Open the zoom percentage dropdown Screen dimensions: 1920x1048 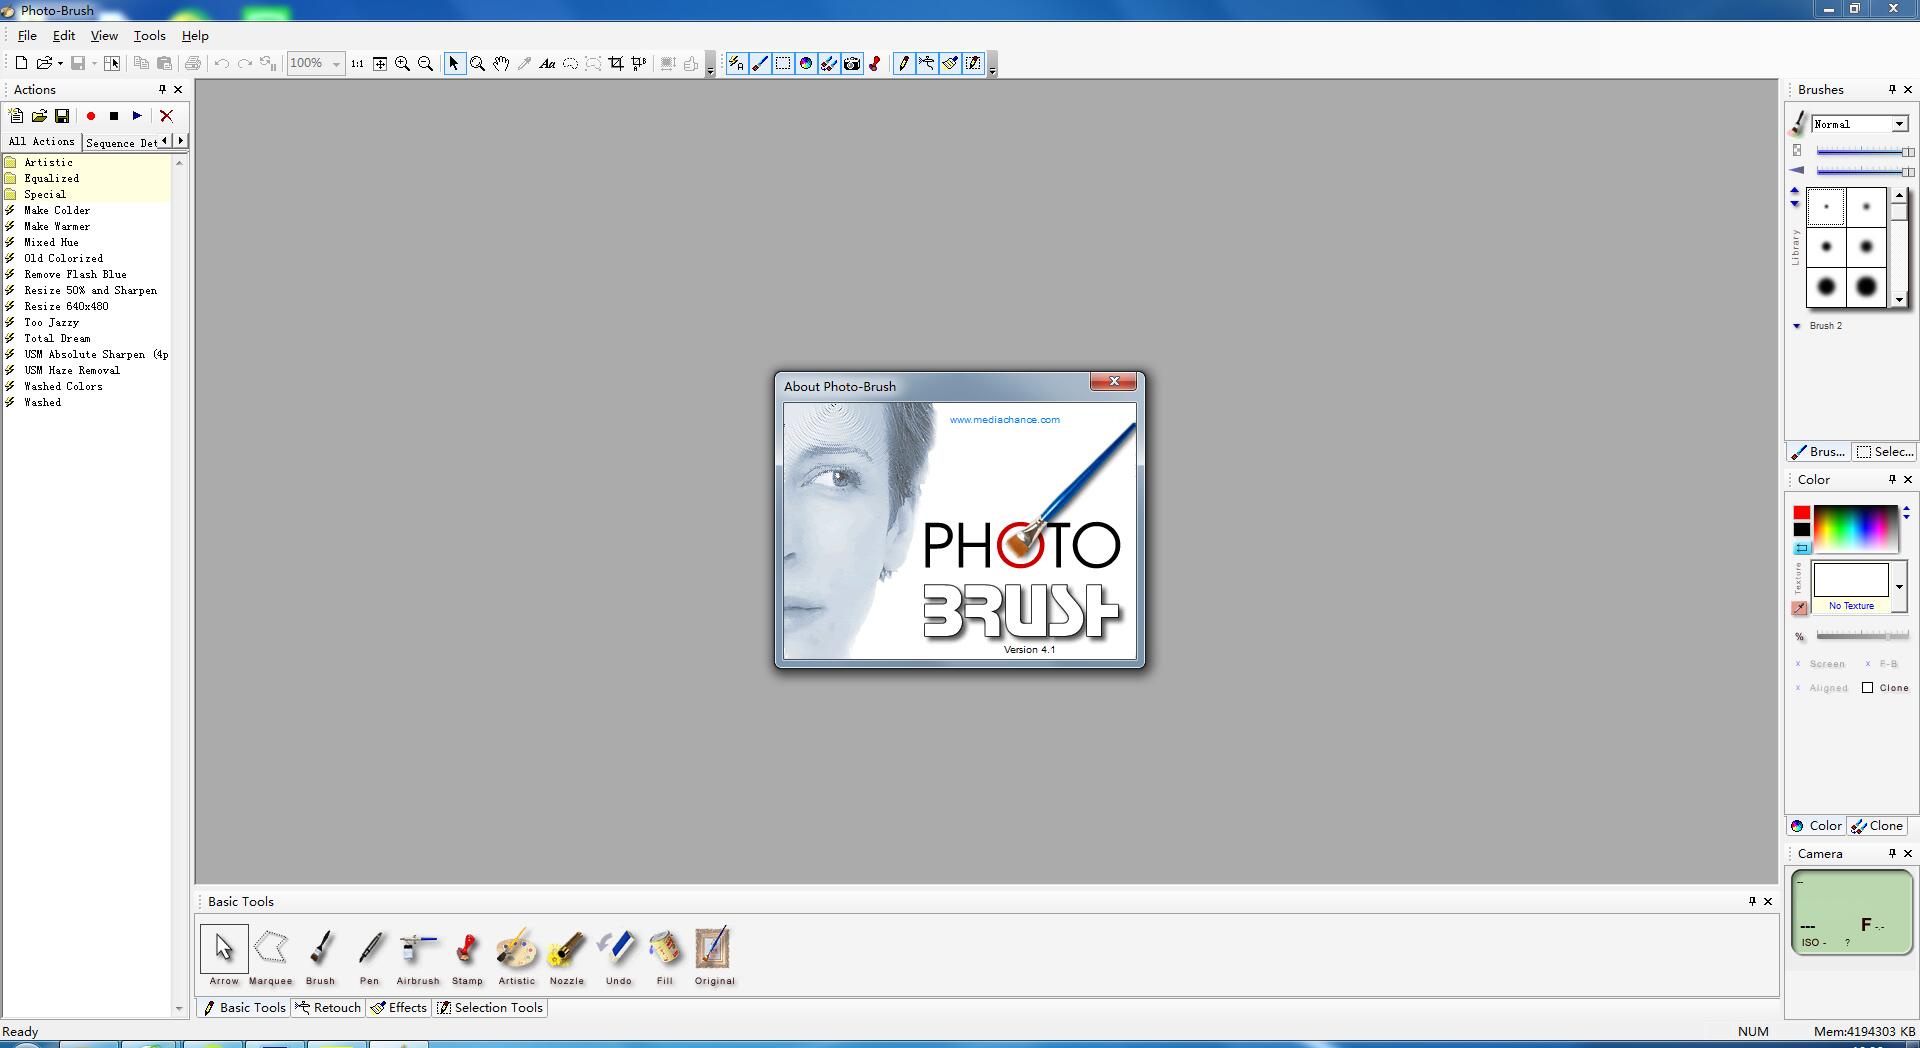point(336,64)
